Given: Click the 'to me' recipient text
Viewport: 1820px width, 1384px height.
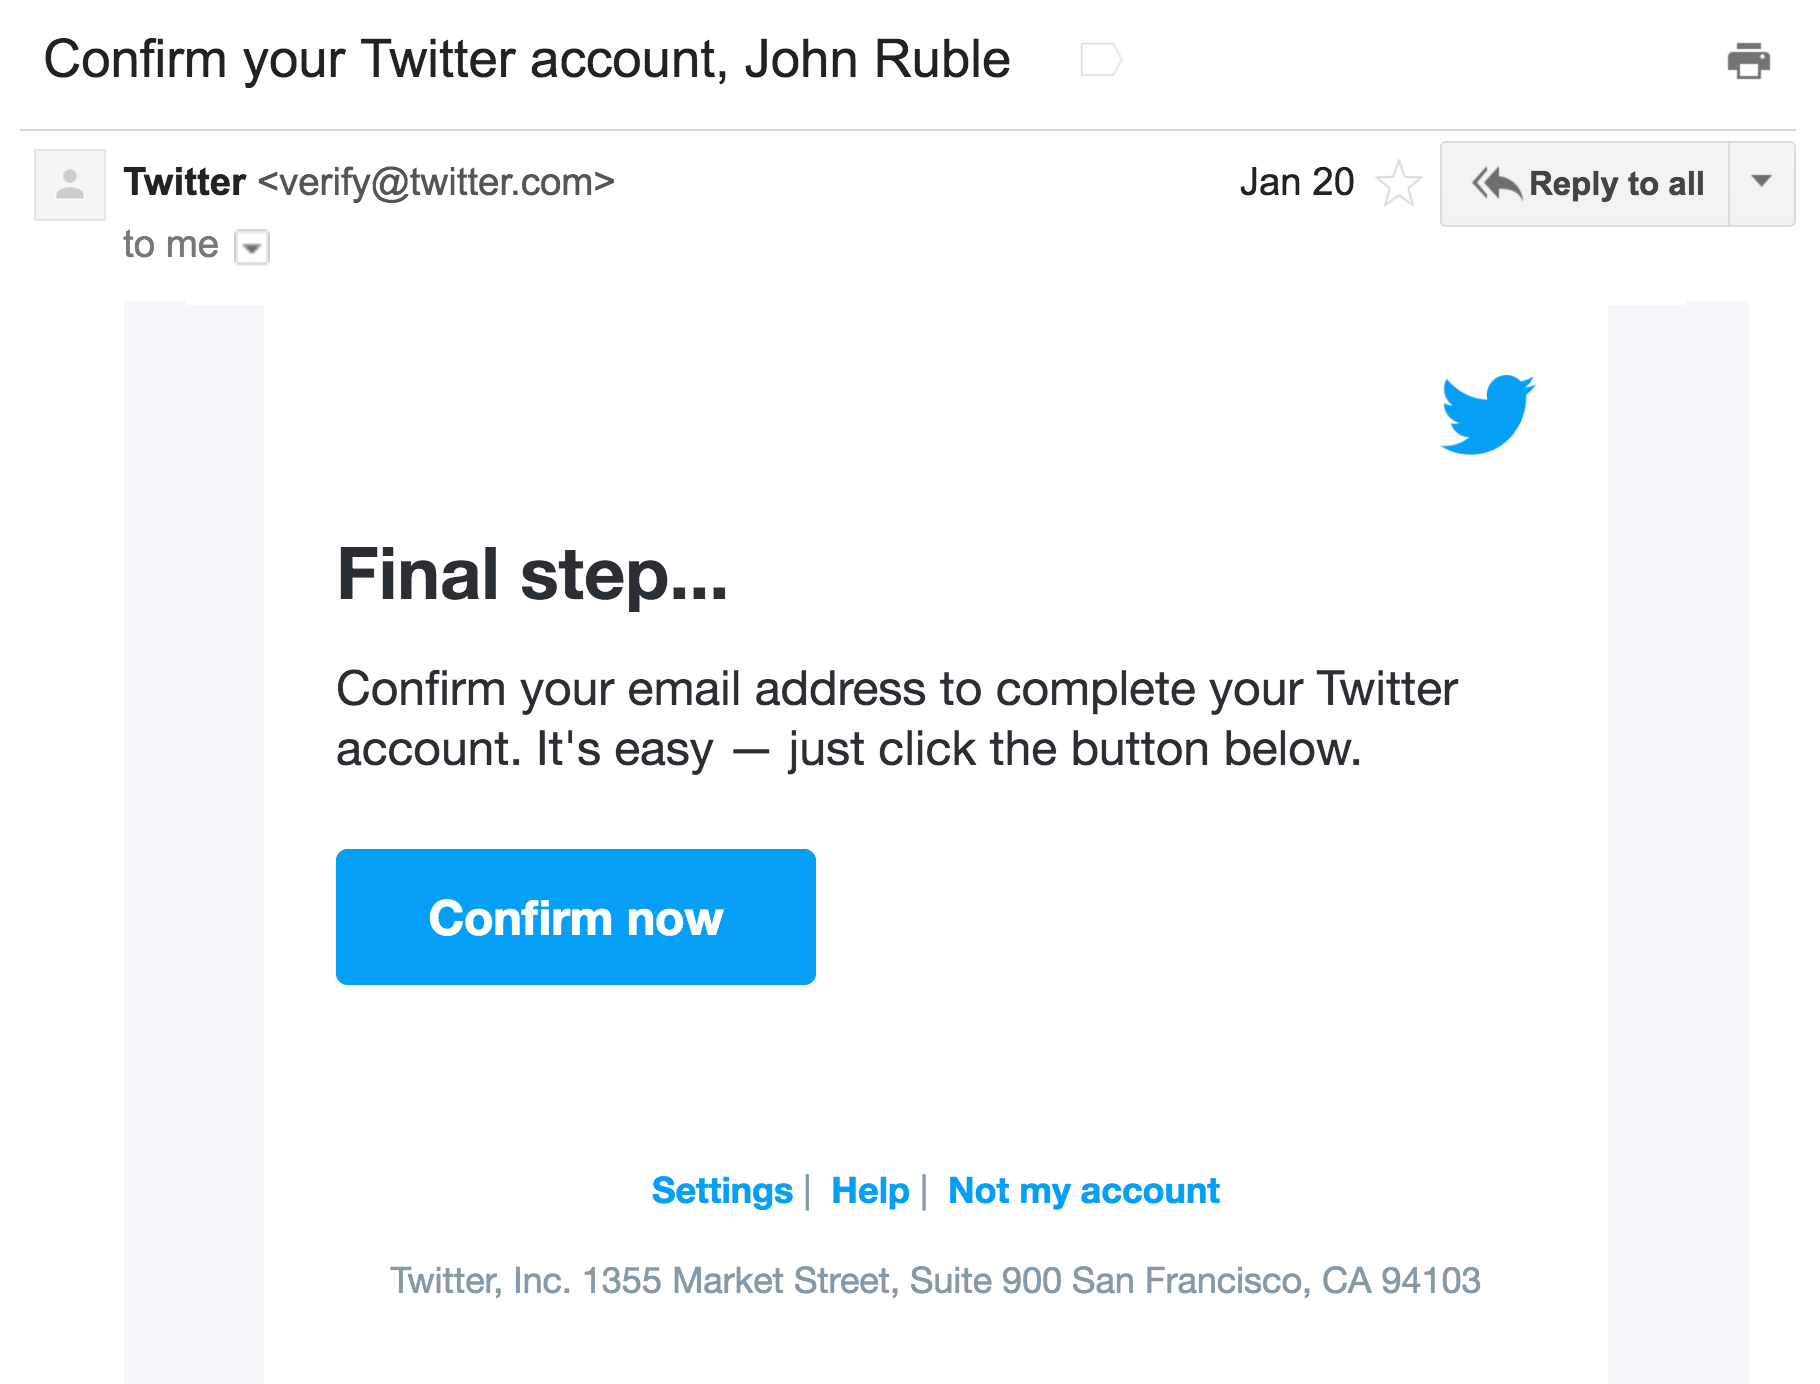Looking at the screenshot, I should (170, 245).
